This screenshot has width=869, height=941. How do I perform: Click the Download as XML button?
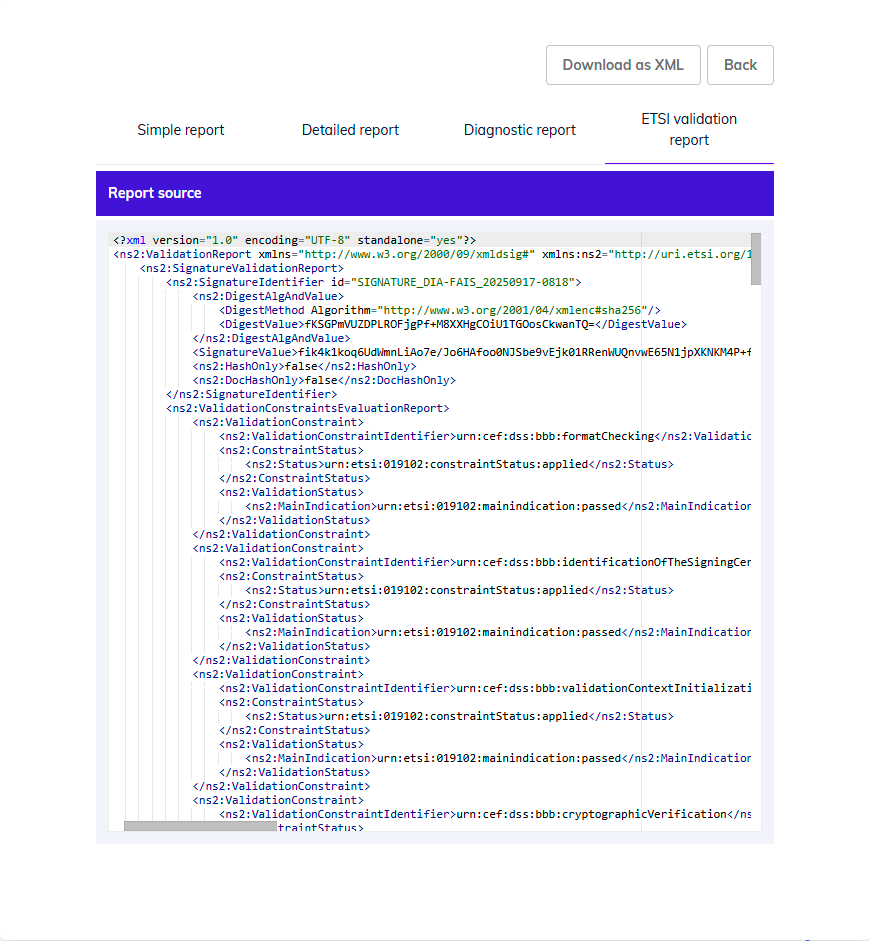pyautogui.click(x=623, y=64)
